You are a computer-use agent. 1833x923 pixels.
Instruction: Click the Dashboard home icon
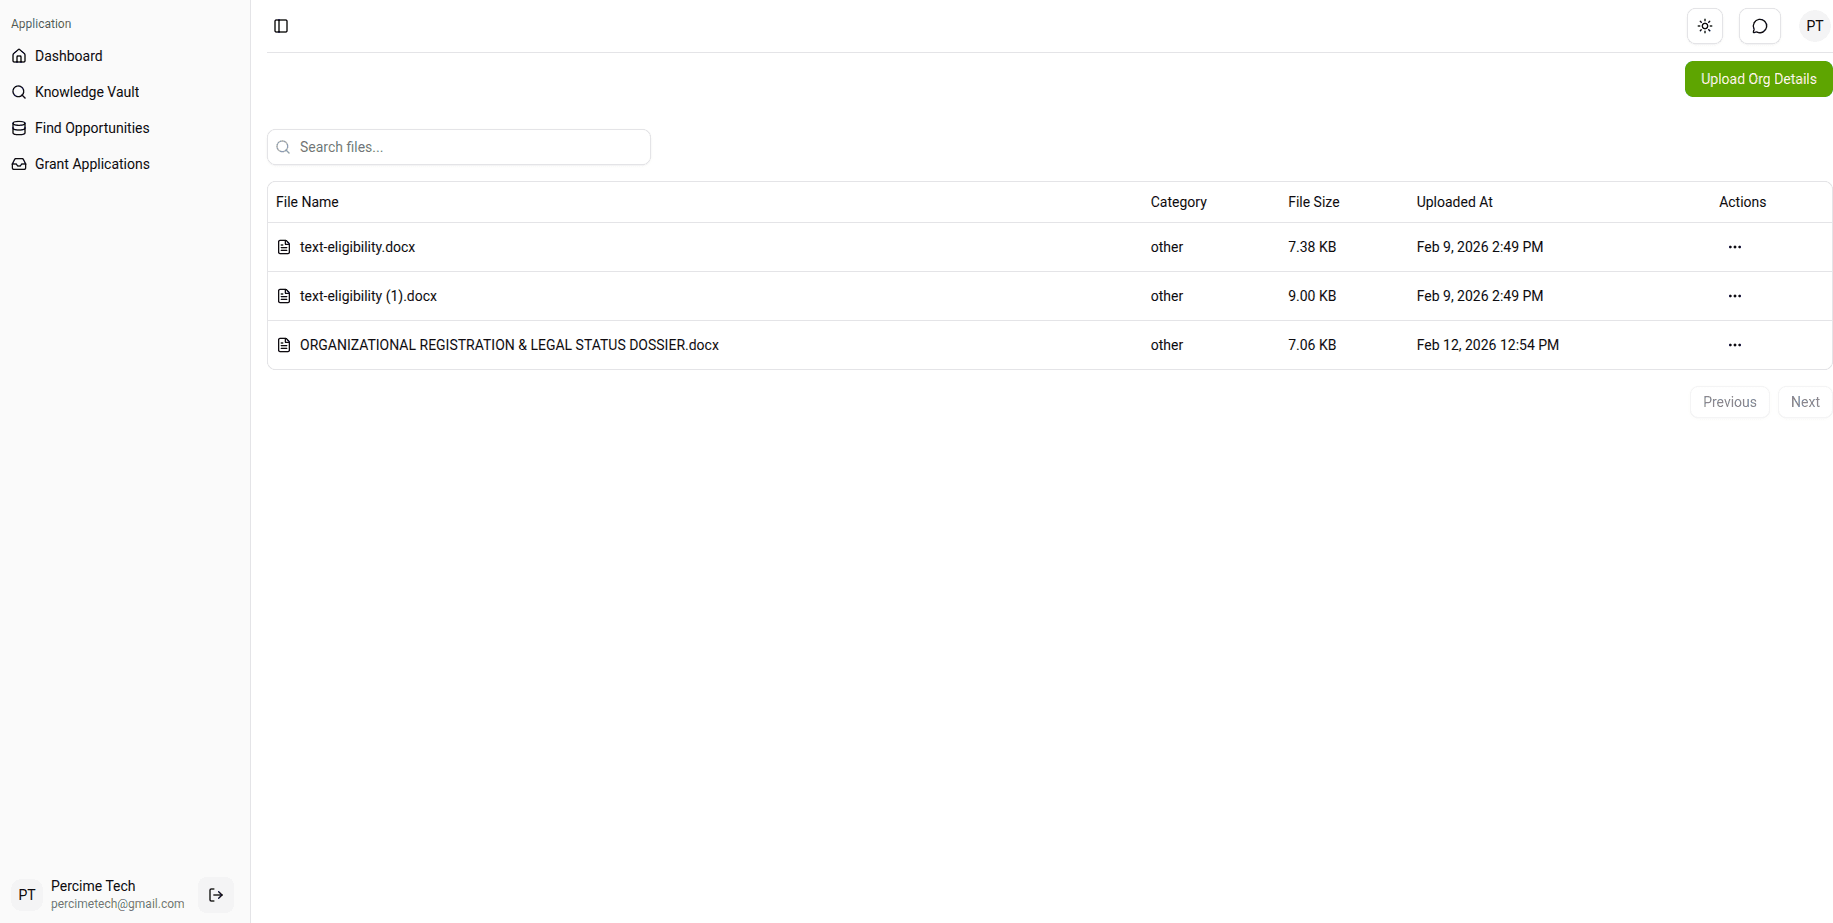tap(19, 56)
